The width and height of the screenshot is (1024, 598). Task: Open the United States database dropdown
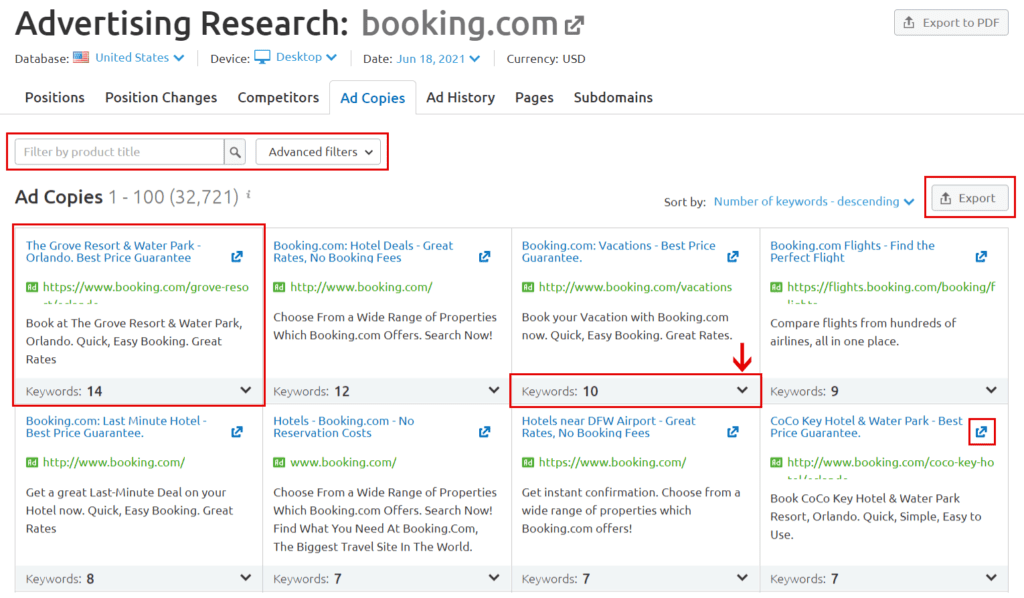(139, 57)
